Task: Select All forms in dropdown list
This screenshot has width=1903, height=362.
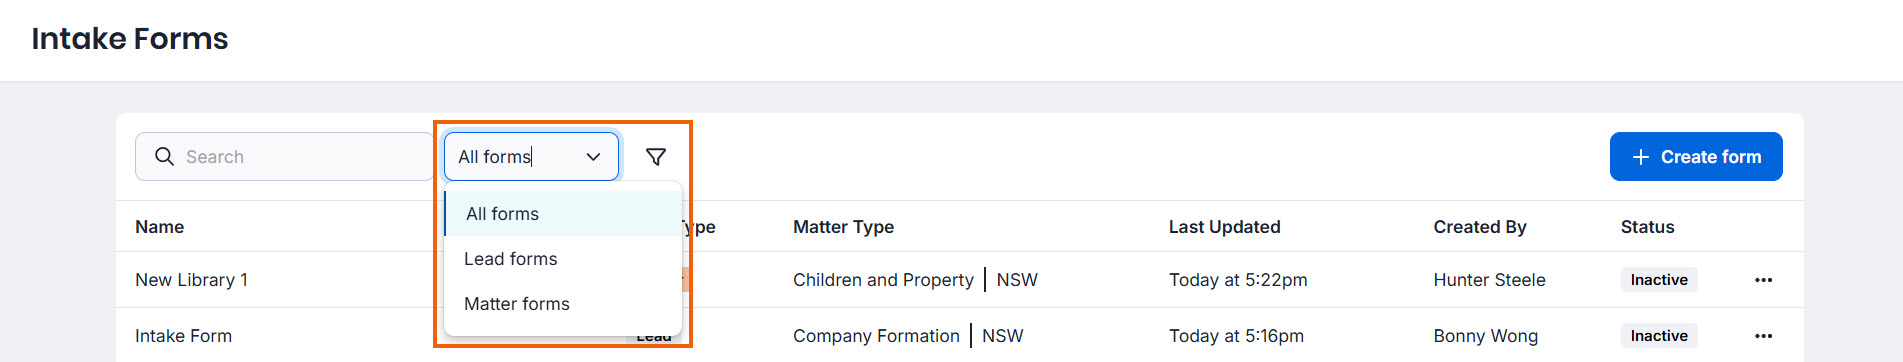Action: click(563, 214)
